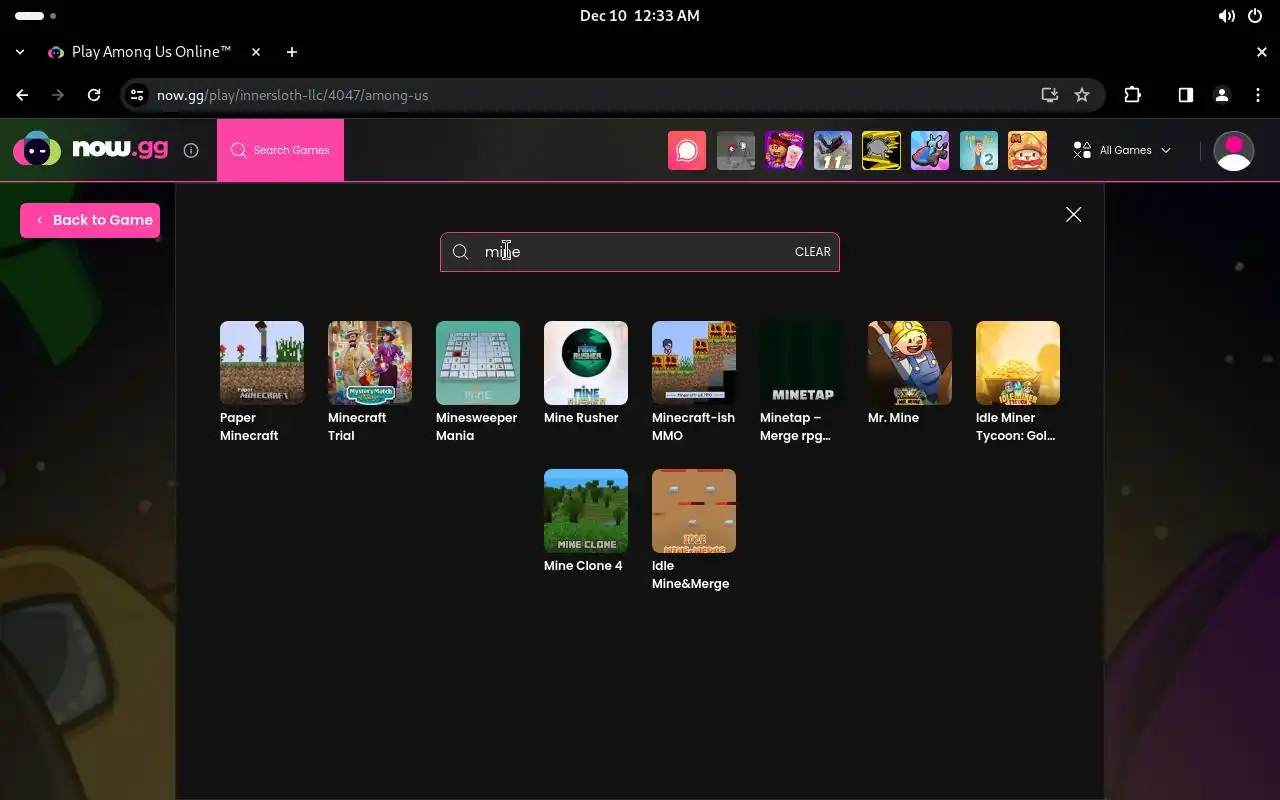
Task: Open the purple cards game shortcut icon
Action: coord(784,150)
